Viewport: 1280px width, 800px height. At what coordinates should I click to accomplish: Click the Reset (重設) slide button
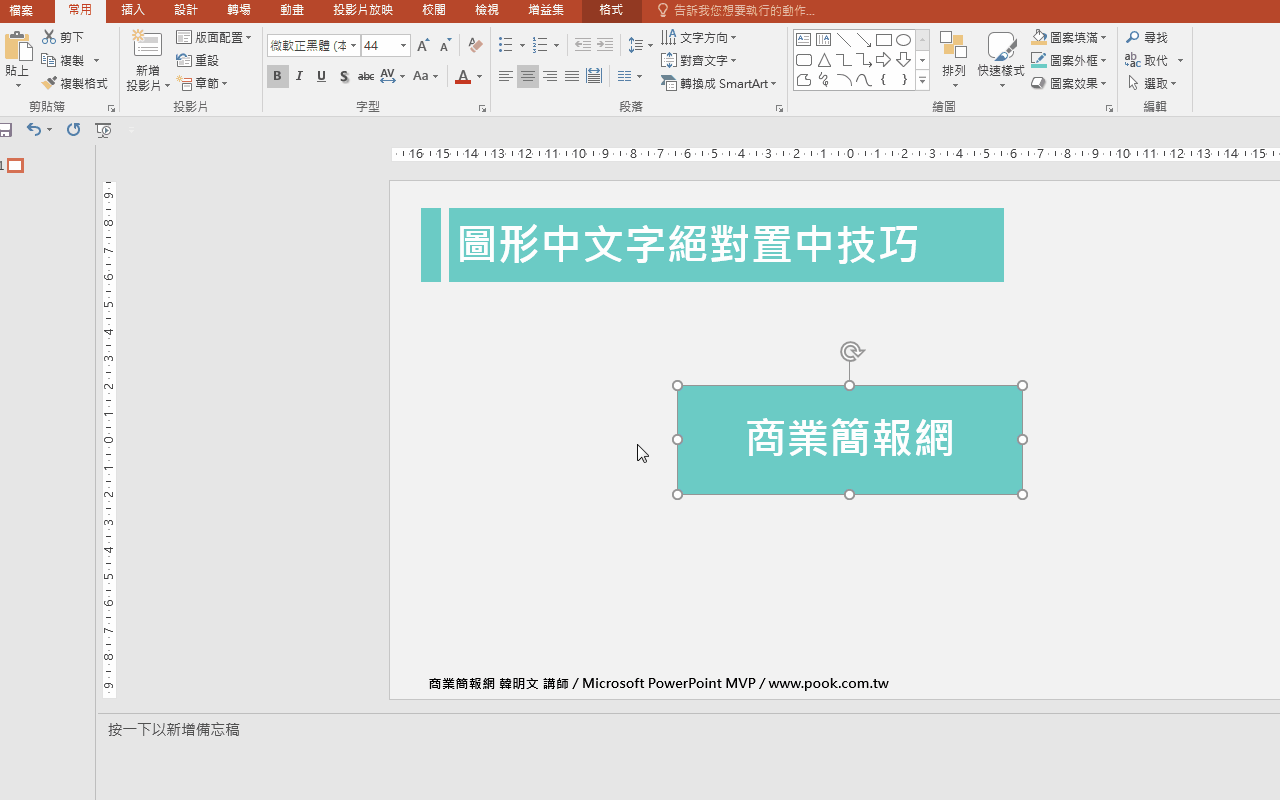(198, 60)
